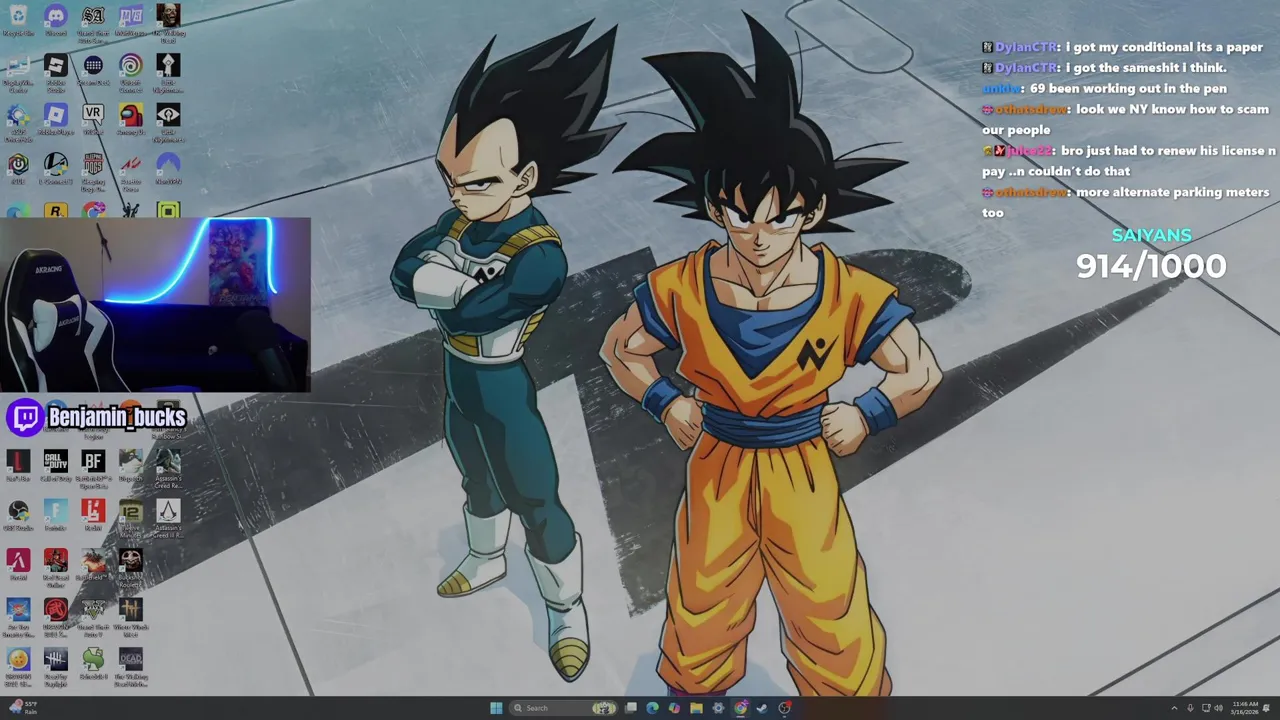
Task: Open the Sleeping Dogs shortcut
Action: click(93, 171)
